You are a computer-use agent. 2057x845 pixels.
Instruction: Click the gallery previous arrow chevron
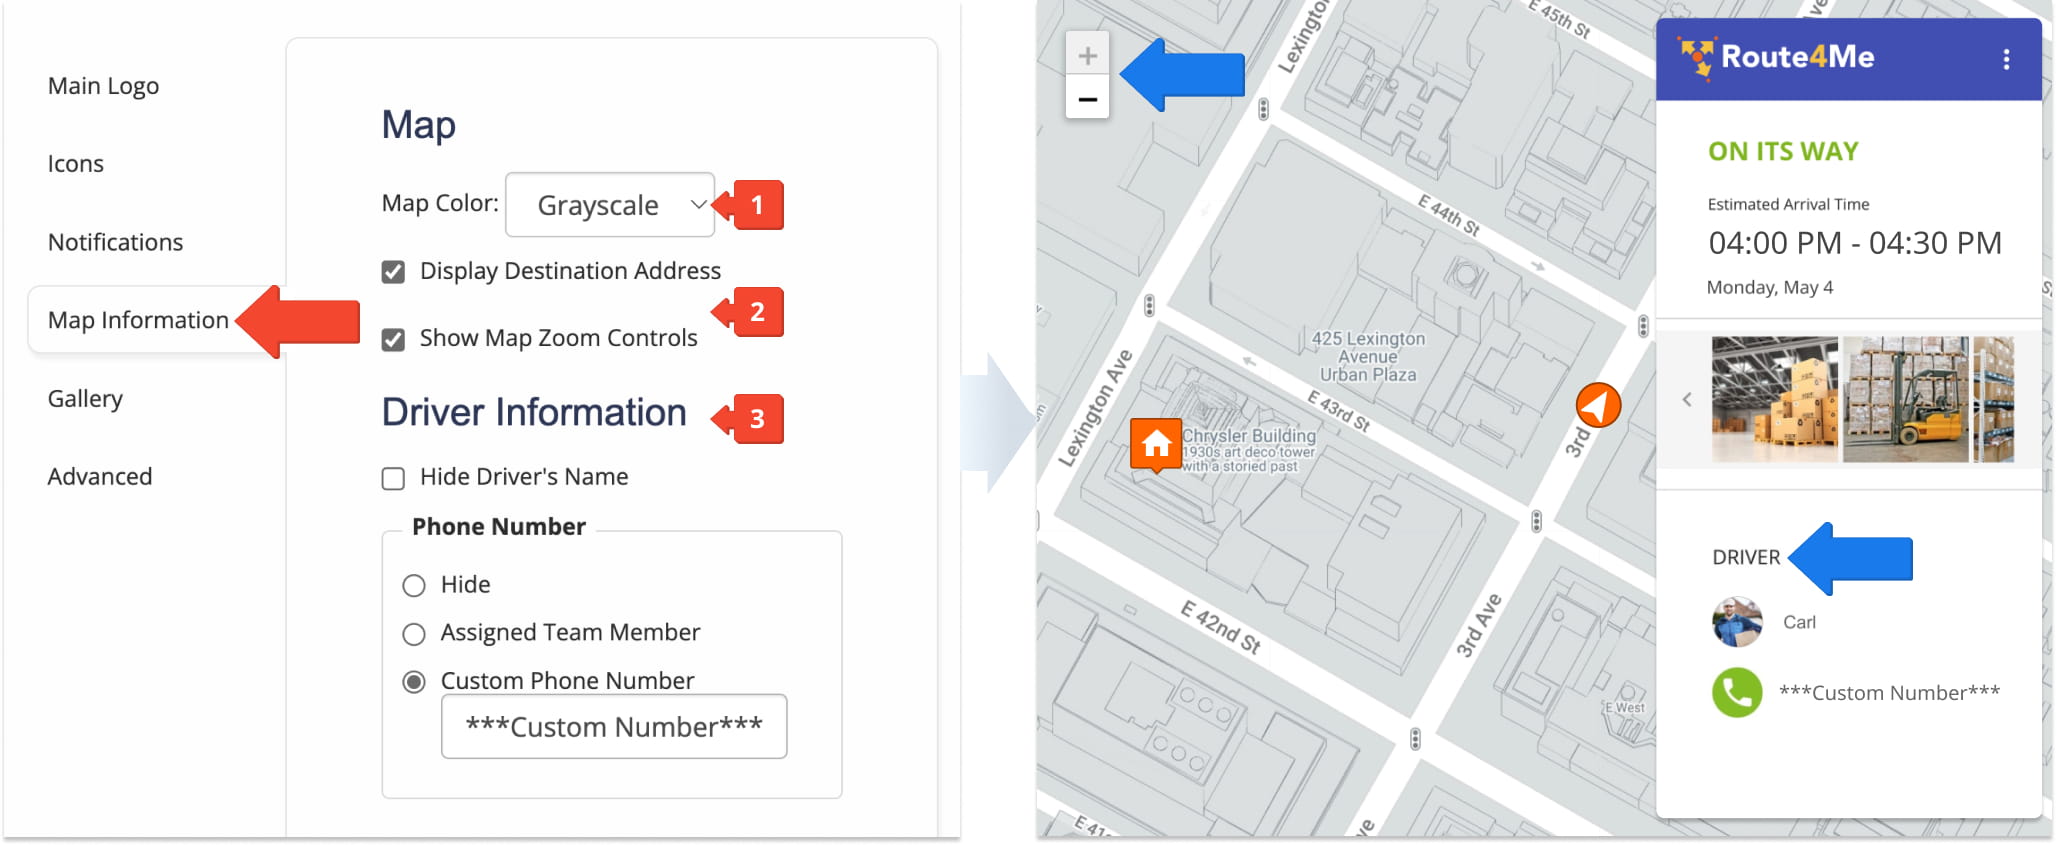pyautogui.click(x=1687, y=400)
